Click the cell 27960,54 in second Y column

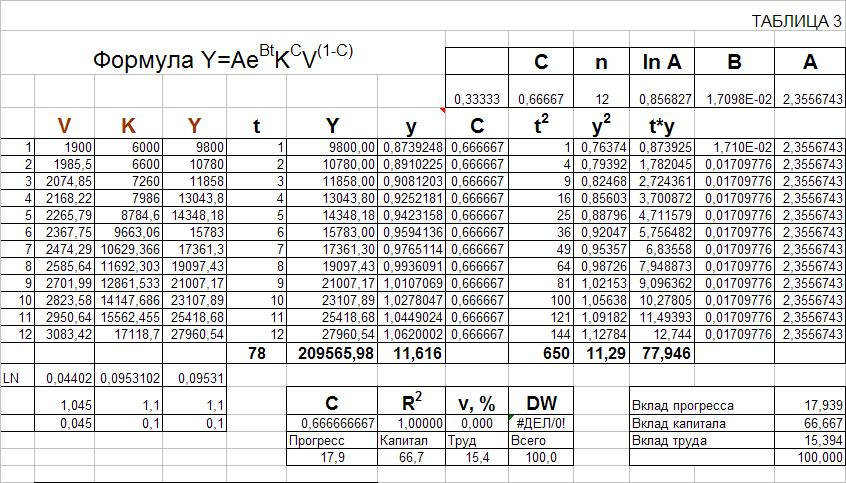click(332, 335)
